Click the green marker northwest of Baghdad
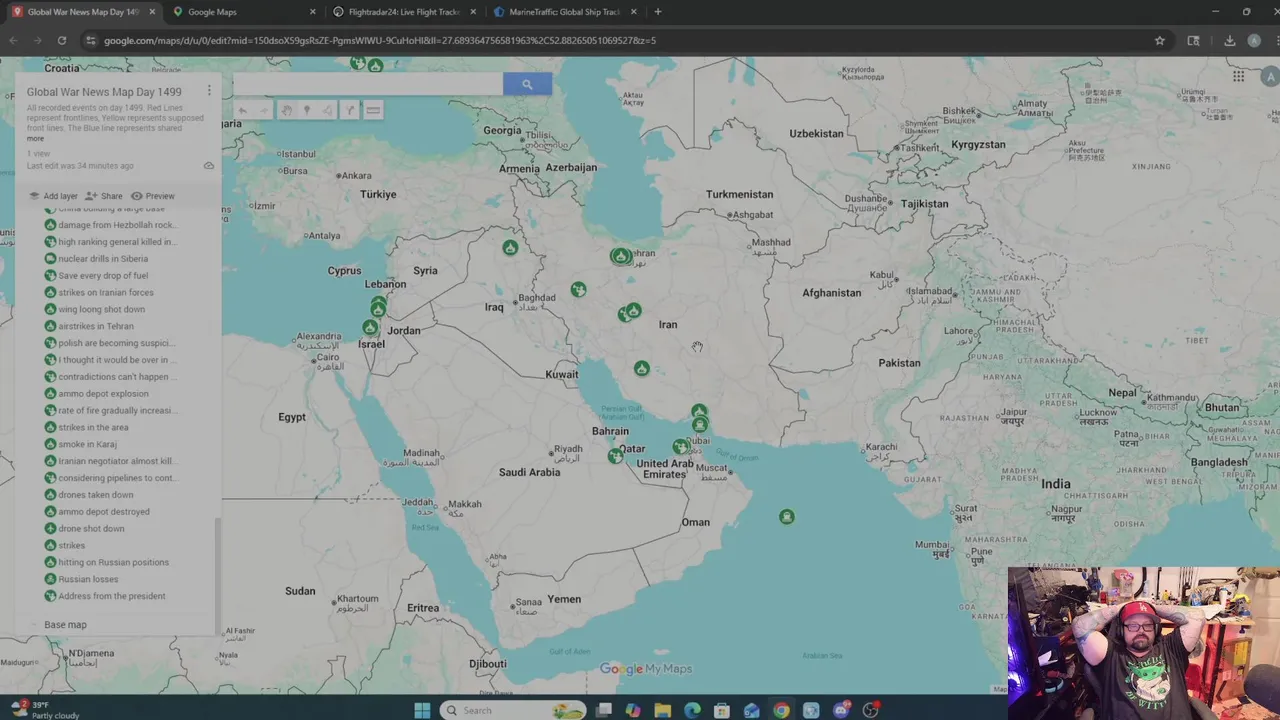This screenshot has height=720, width=1280. pyautogui.click(x=510, y=247)
